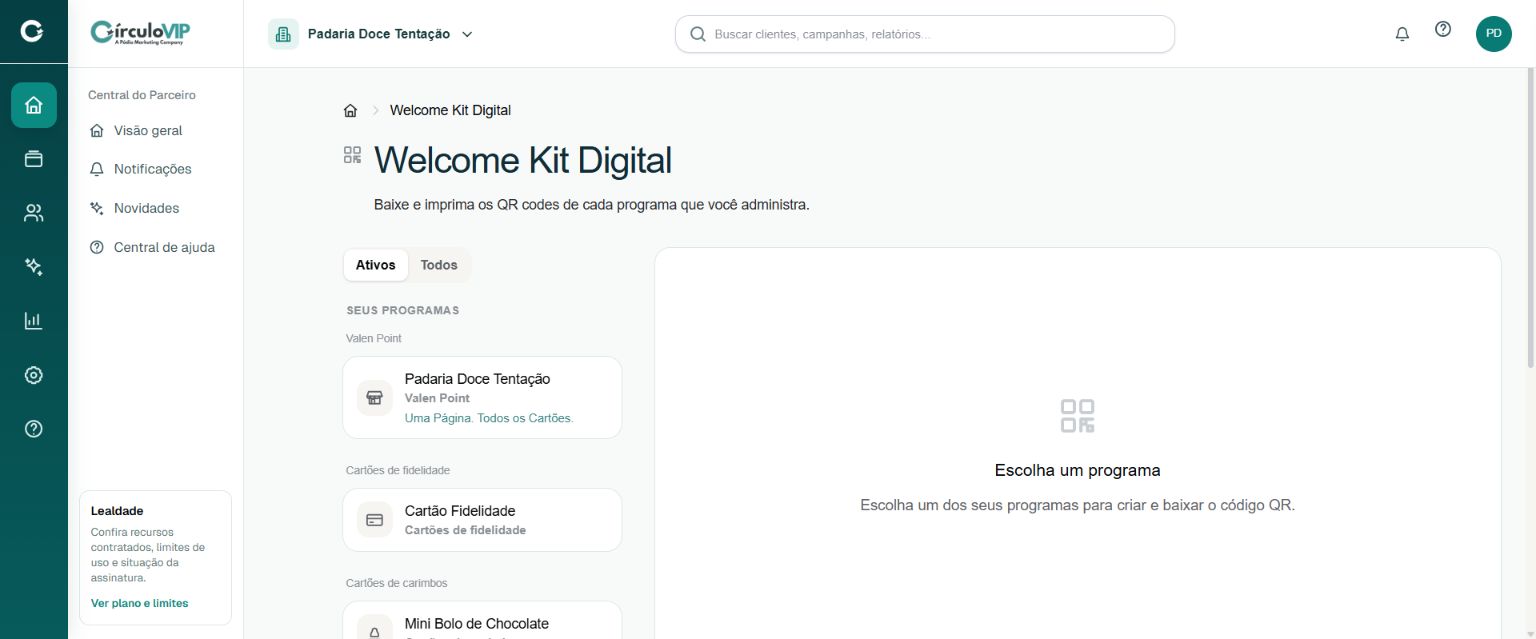Open the customers icon in the dark sidebar
1536x639 pixels.
pos(34,213)
